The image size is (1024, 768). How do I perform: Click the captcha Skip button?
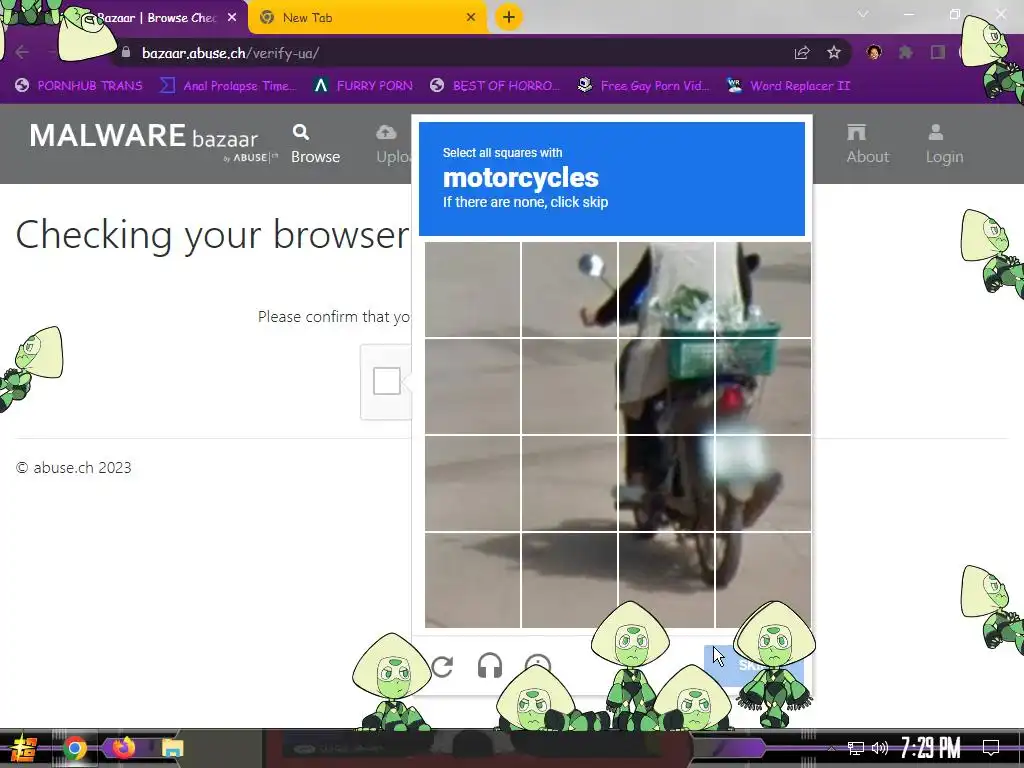pyautogui.click(x=754, y=665)
